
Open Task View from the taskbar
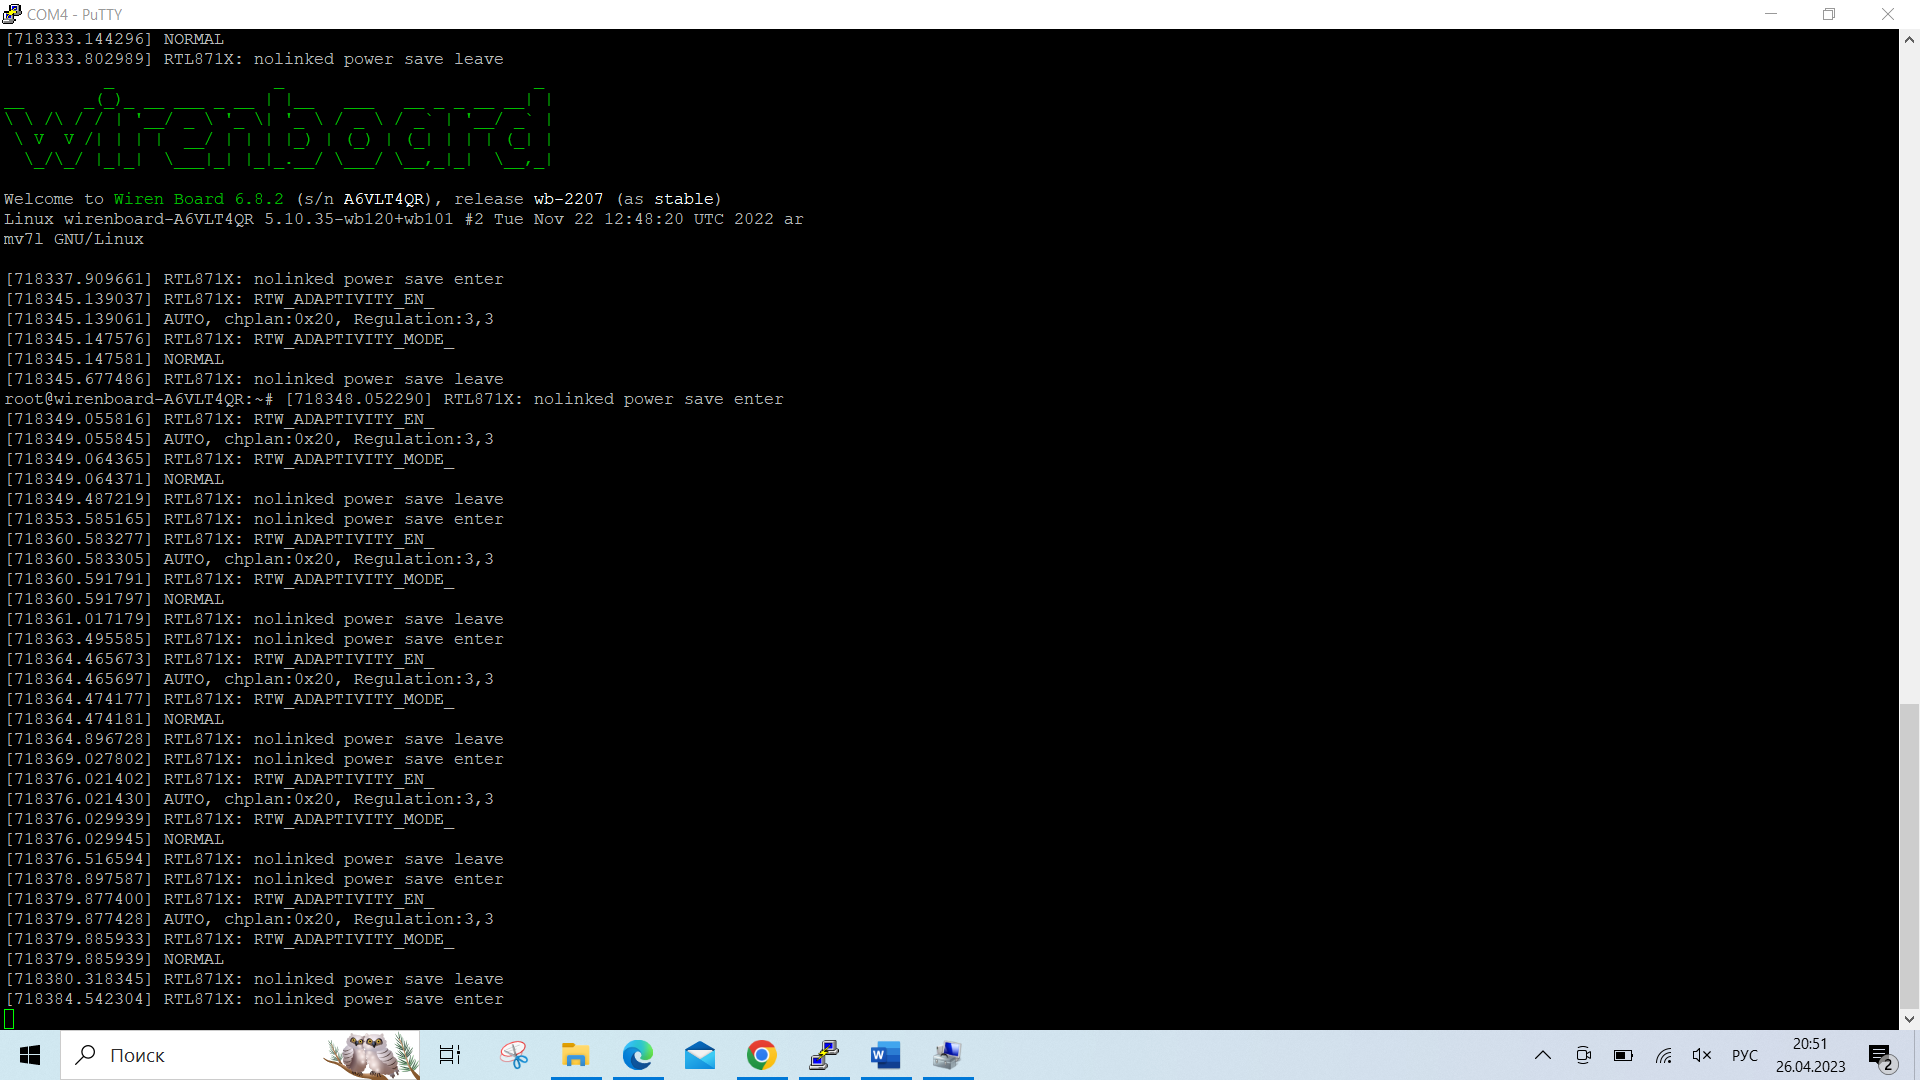click(x=450, y=1055)
